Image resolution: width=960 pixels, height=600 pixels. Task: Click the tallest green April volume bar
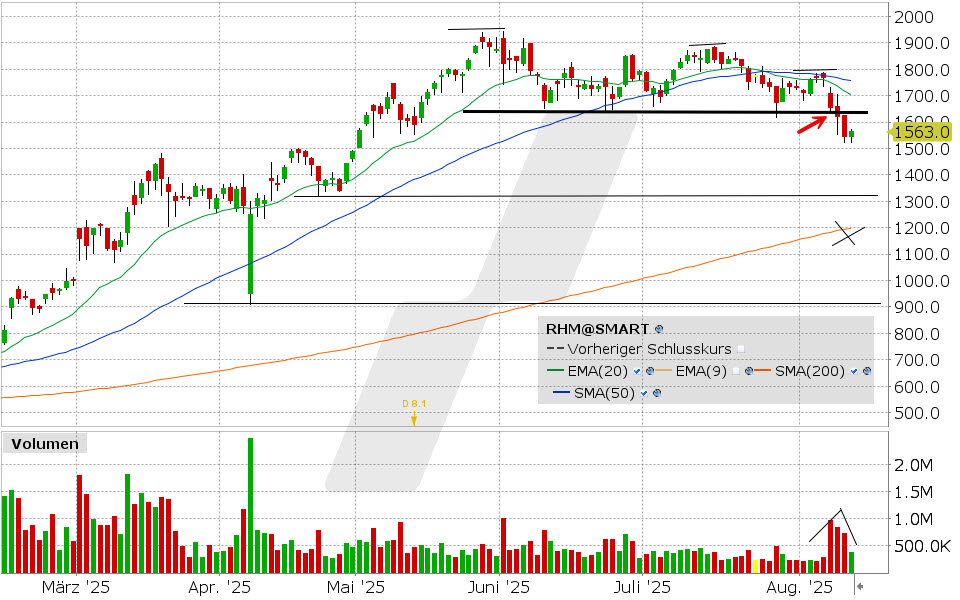point(250,506)
